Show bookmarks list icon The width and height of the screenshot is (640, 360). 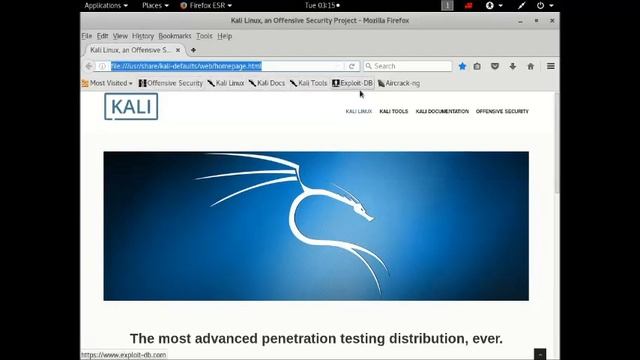pyautogui.click(x=477, y=66)
